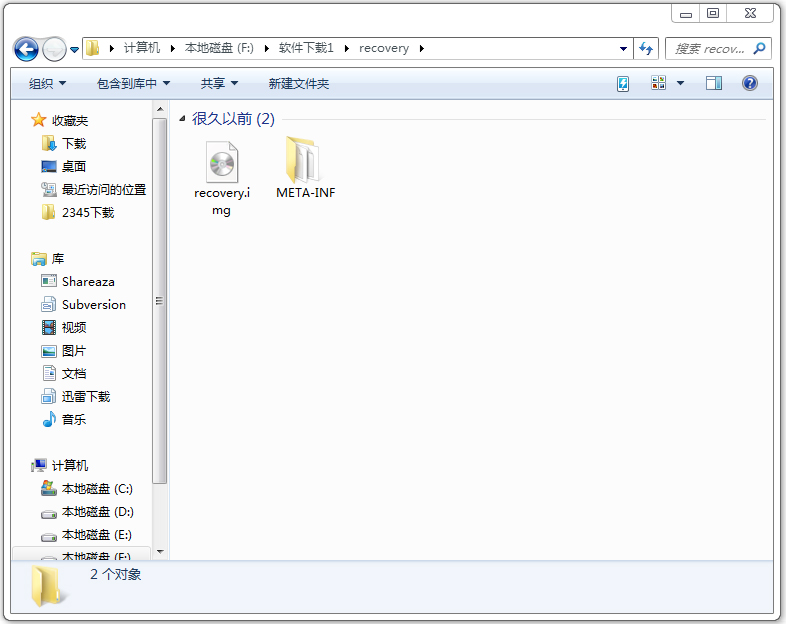Click the magnifier search icon
Viewport: 786px width, 624px height.
tap(759, 48)
